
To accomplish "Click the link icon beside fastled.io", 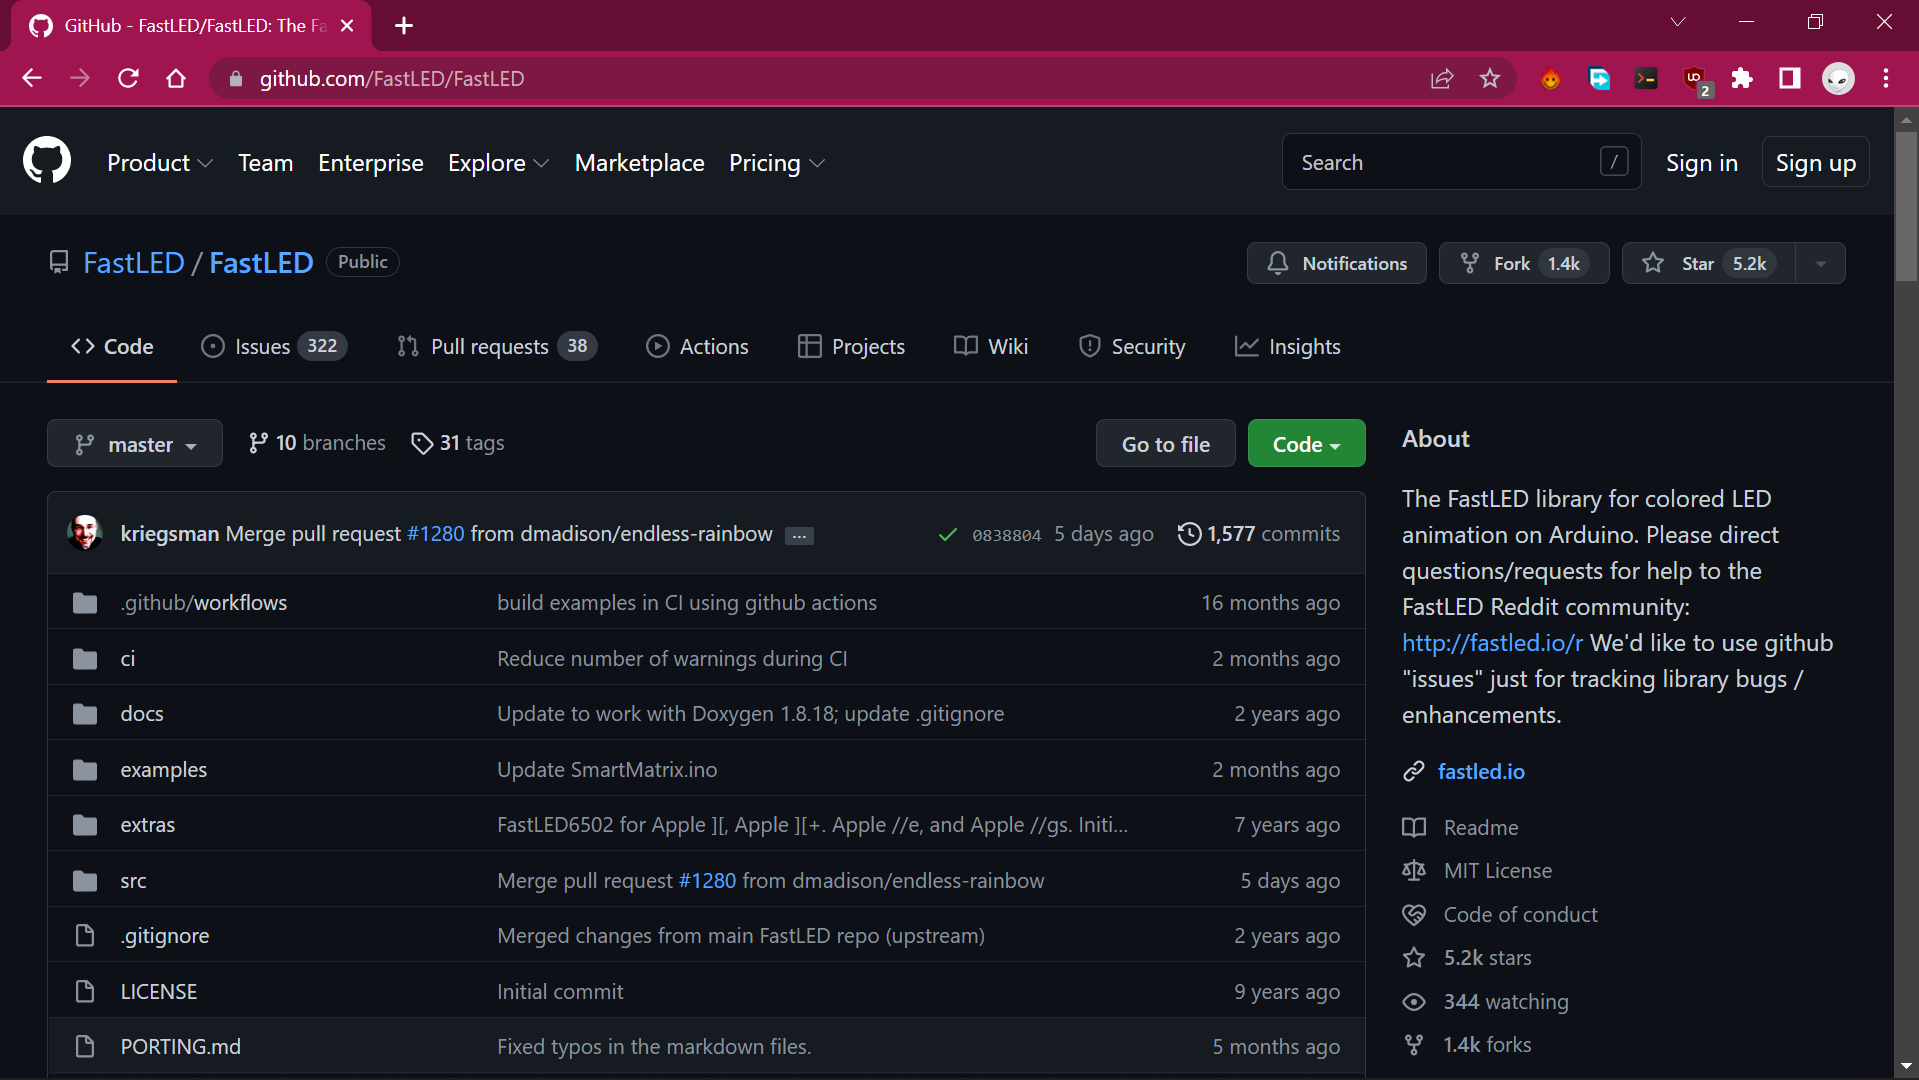I will point(1413,772).
